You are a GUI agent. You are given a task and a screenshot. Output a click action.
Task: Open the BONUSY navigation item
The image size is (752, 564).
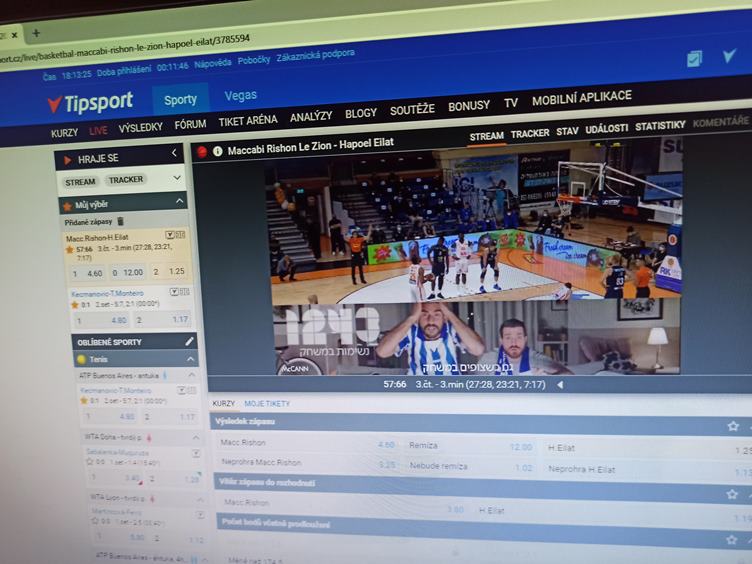pyautogui.click(x=469, y=106)
